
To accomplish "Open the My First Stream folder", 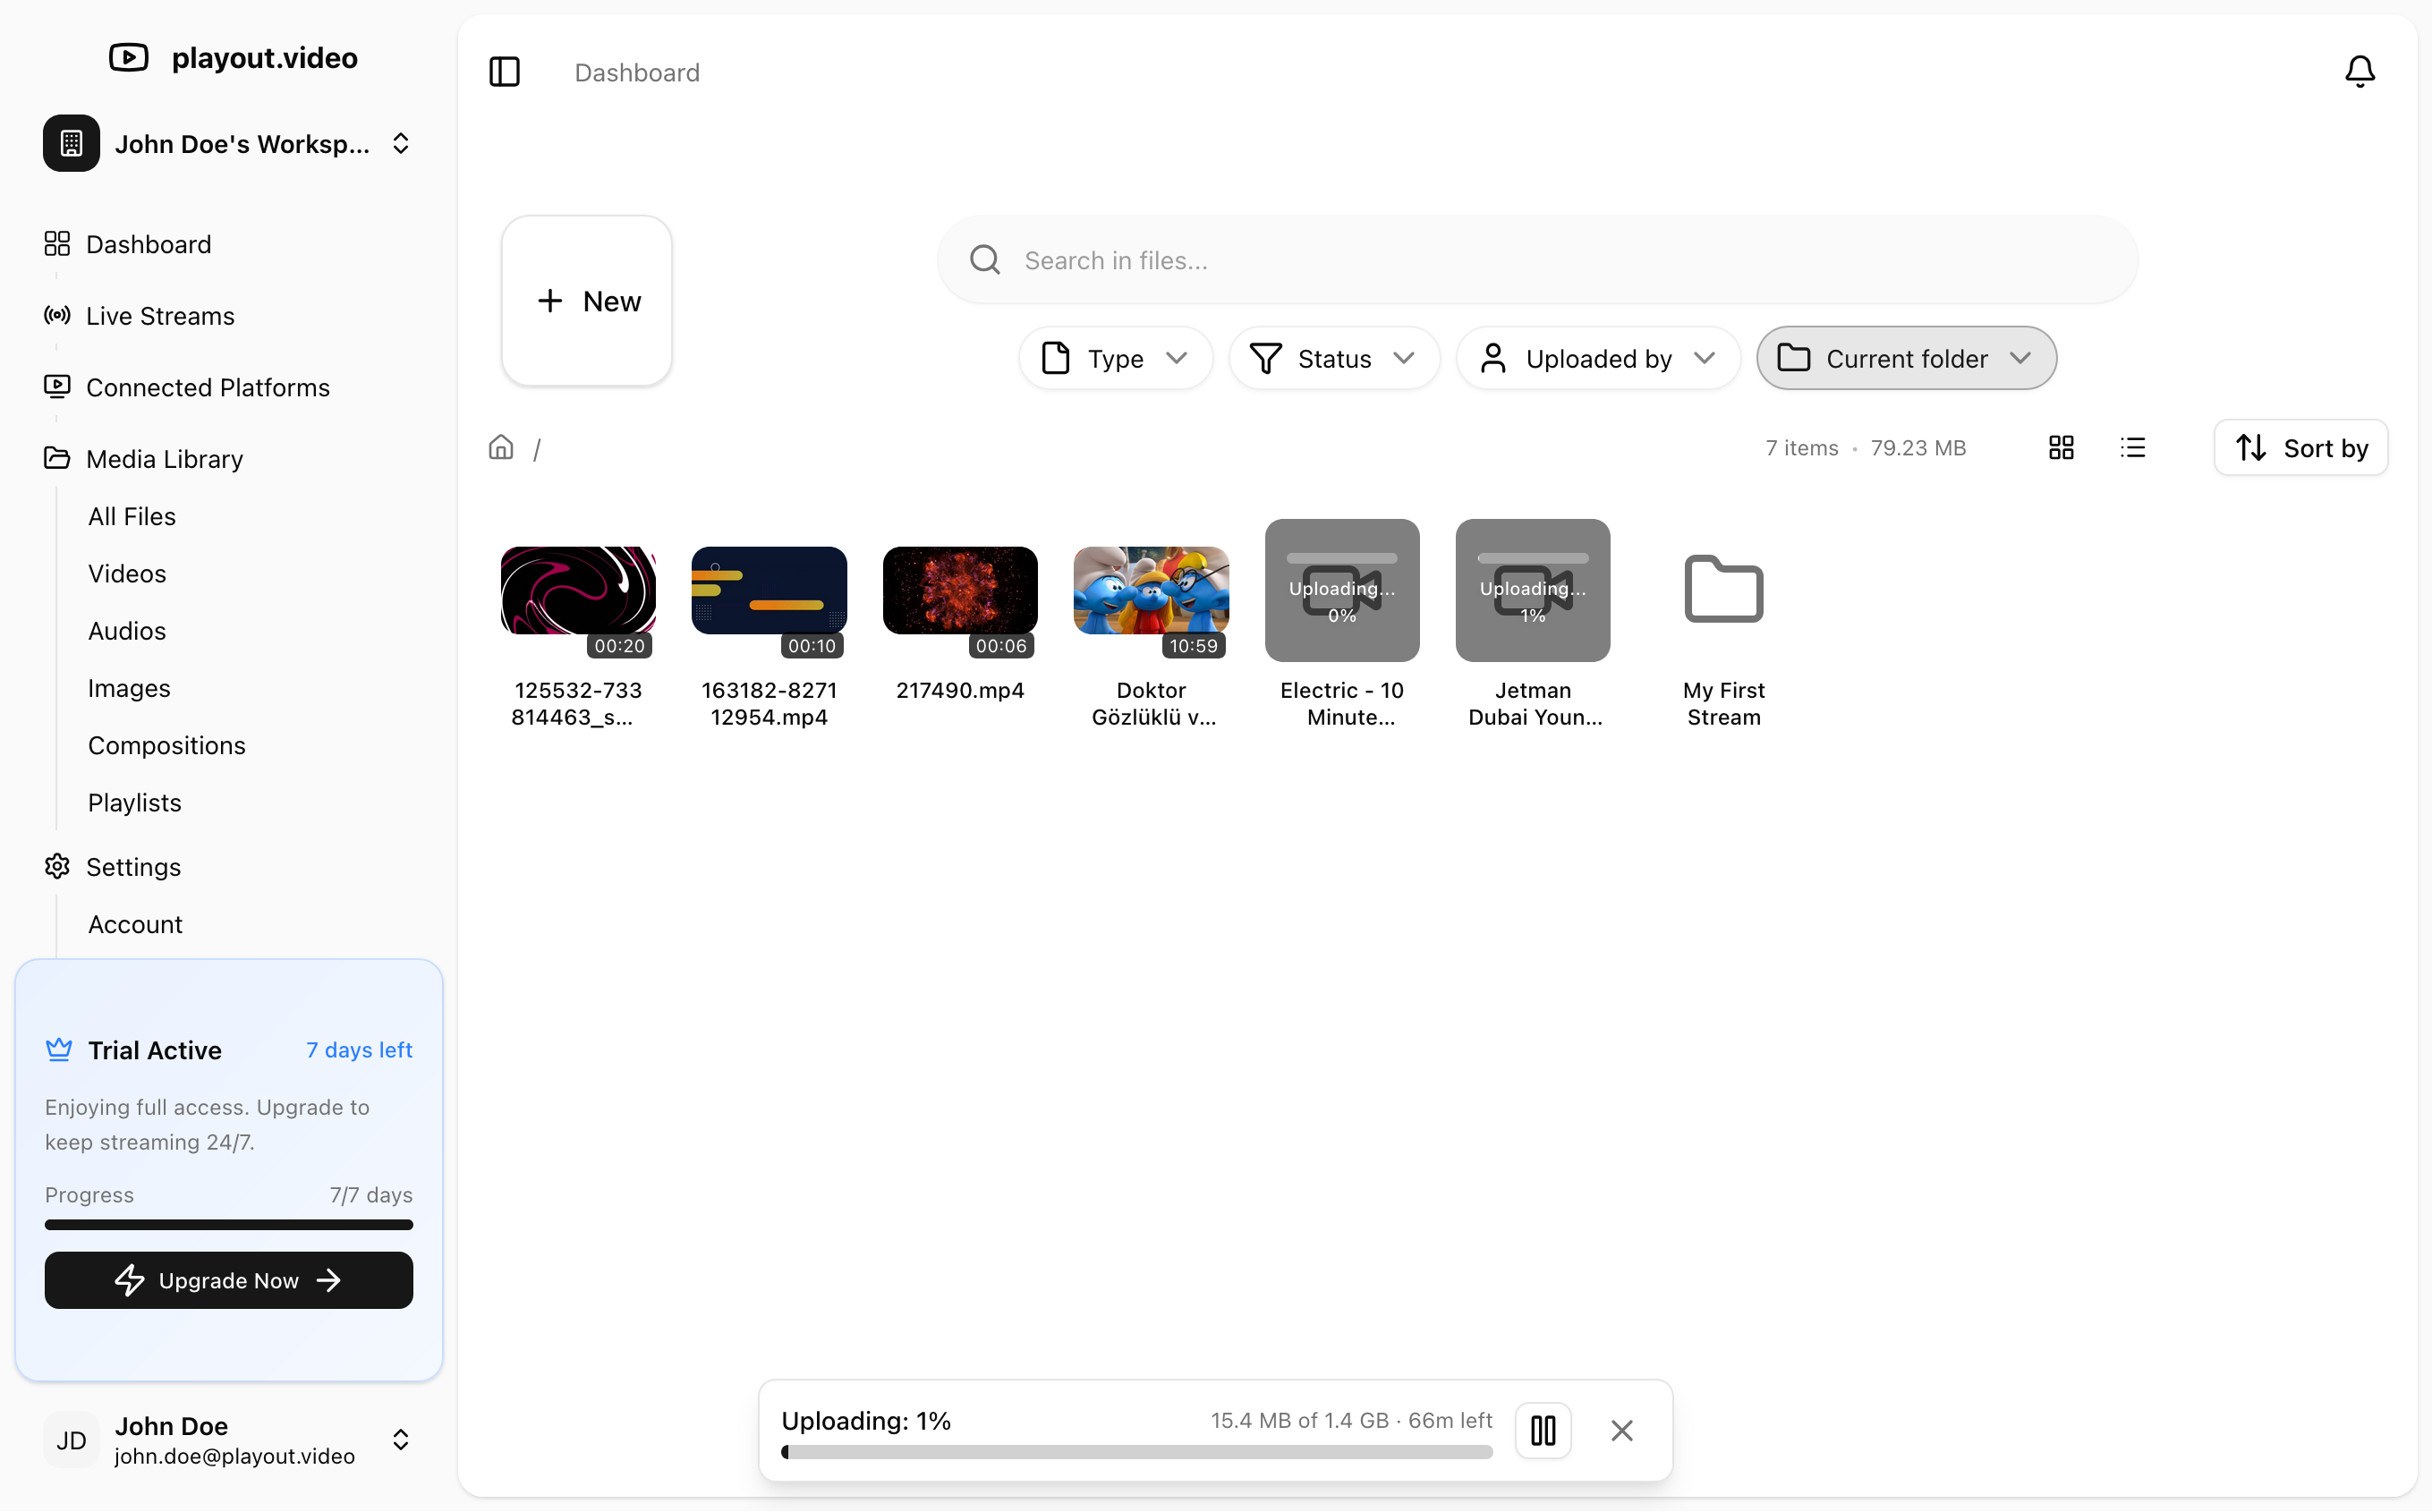I will click(x=1722, y=590).
